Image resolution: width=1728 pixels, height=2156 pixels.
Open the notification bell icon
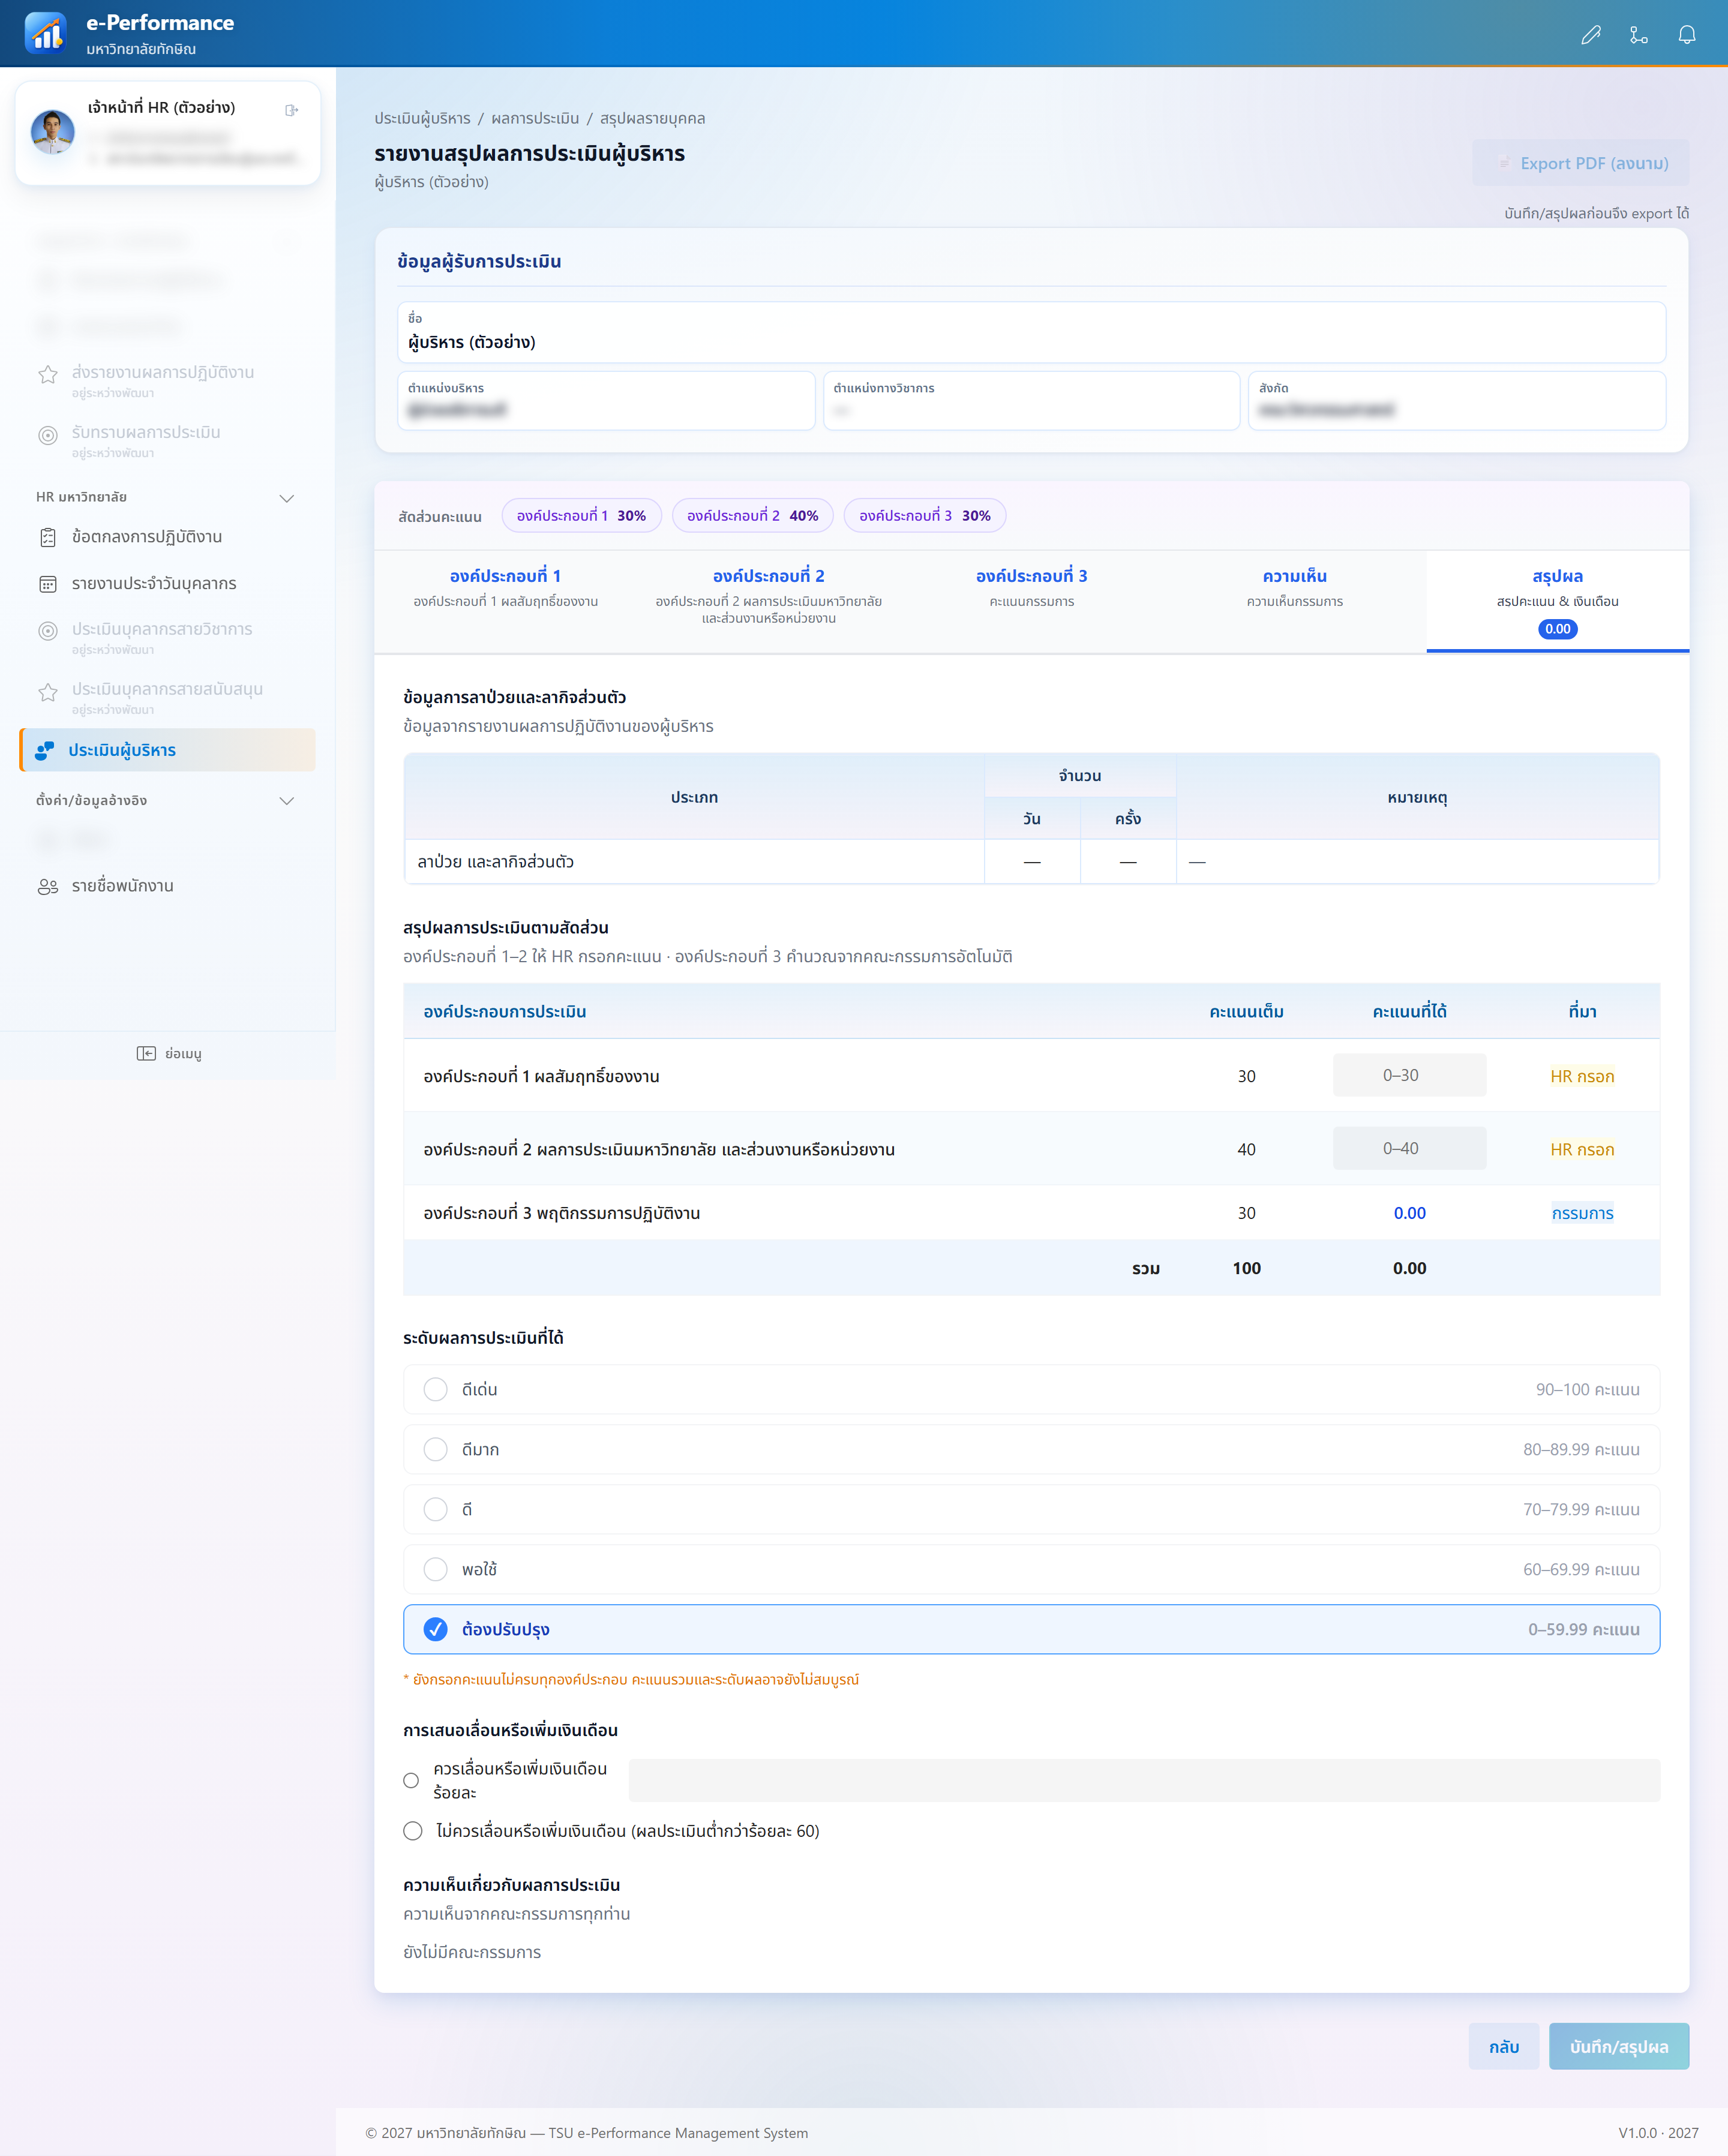pos(1686,35)
